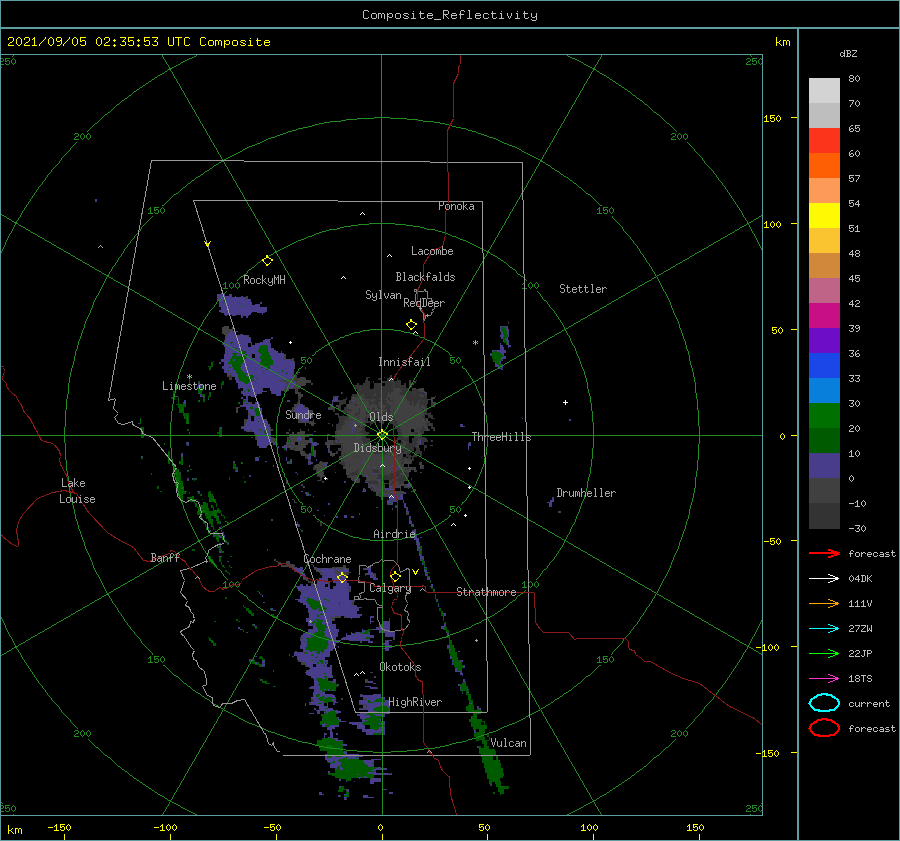The image size is (900, 841).
Task: Click the yellow diamond marker below Cochrane
Action: 342,577
